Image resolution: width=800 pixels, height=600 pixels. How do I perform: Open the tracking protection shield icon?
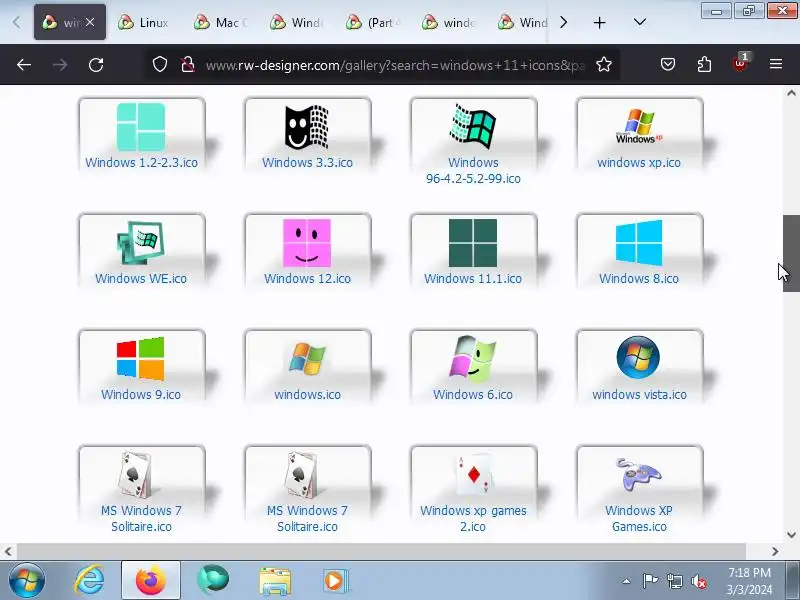coord(160,64)
